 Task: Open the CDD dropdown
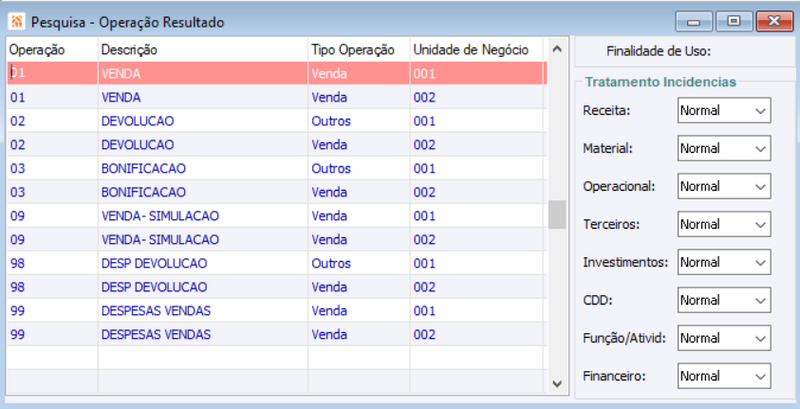(724, 300)
